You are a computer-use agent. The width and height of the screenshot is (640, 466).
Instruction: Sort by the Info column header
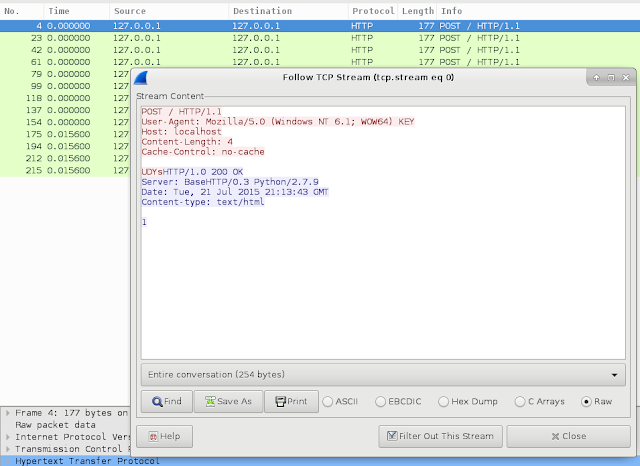pos(538,11)
